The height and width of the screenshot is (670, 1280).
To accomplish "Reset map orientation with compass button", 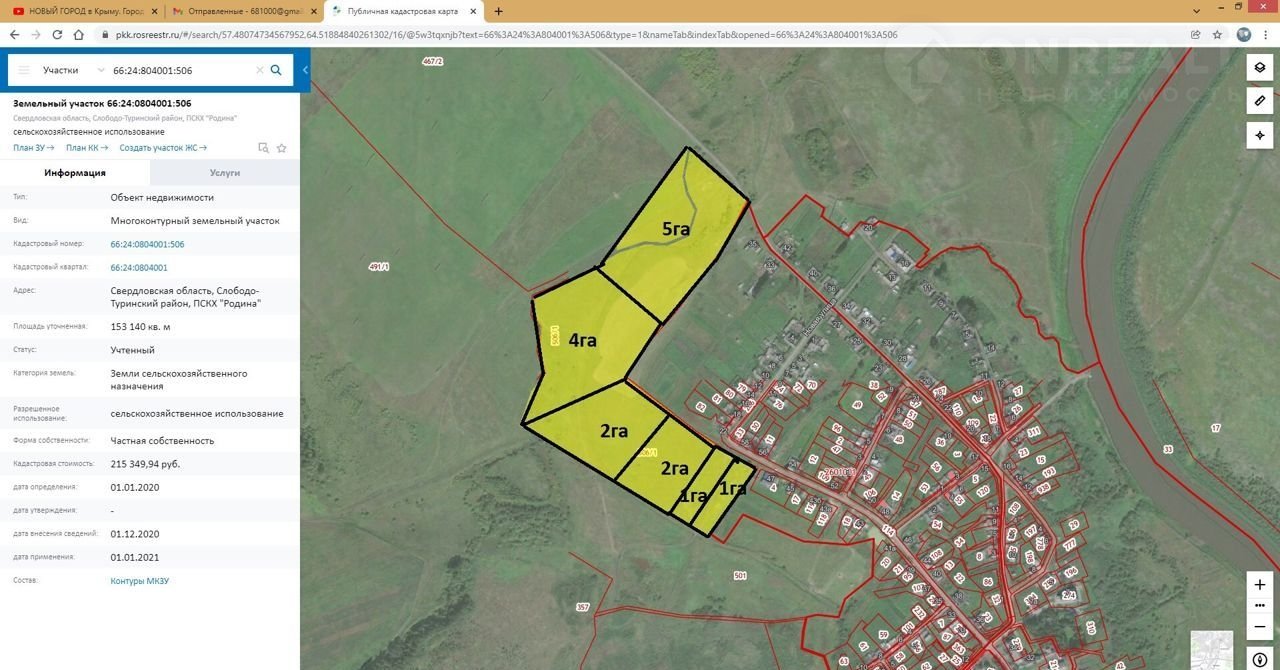I will [1259, 659].
